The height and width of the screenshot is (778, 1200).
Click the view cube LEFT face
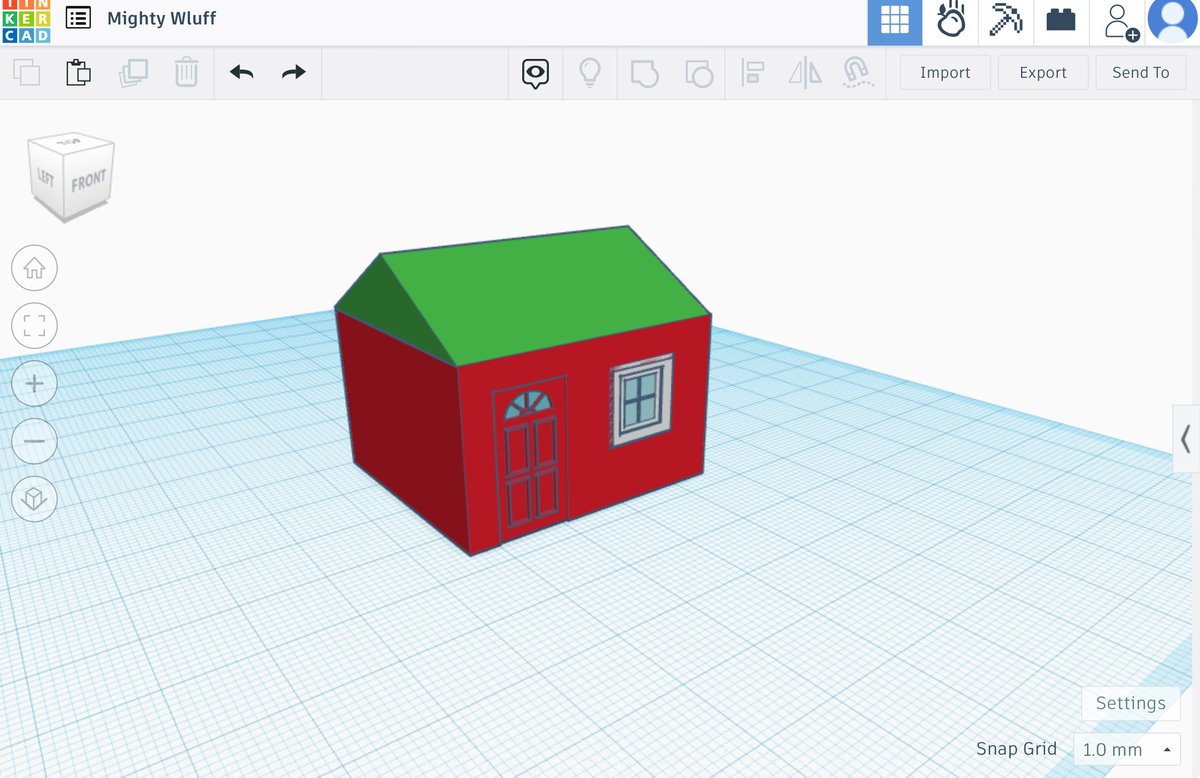[x=46, y=177]
